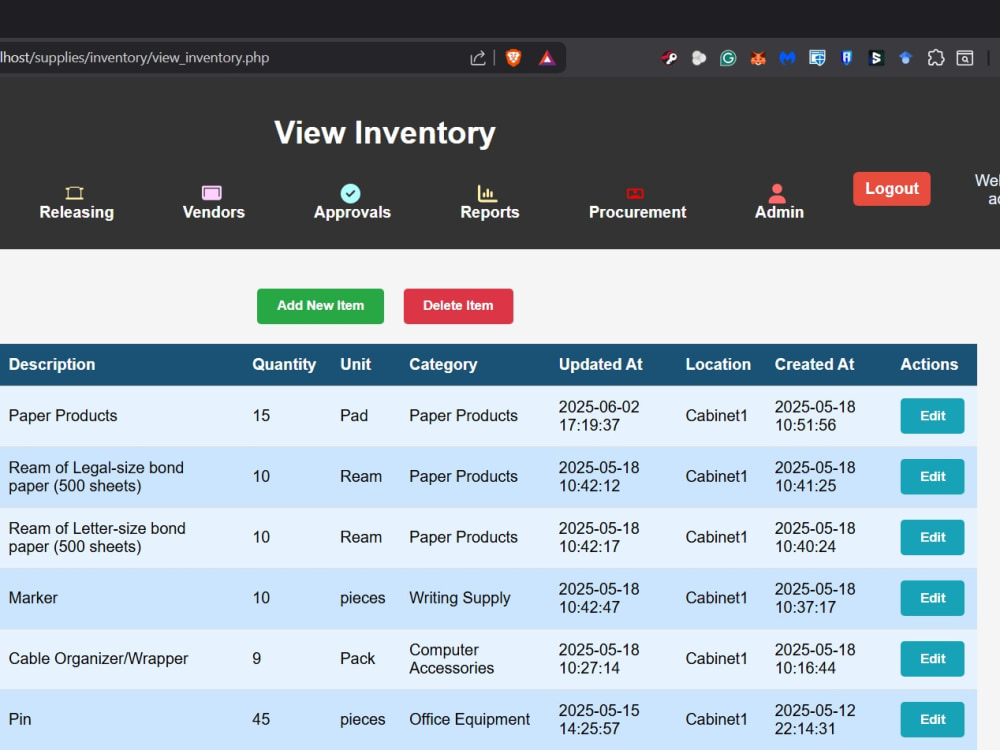Screen dimensions: 1000x750
Task: Edit the Marker row
Action: (x=932, y=598)
